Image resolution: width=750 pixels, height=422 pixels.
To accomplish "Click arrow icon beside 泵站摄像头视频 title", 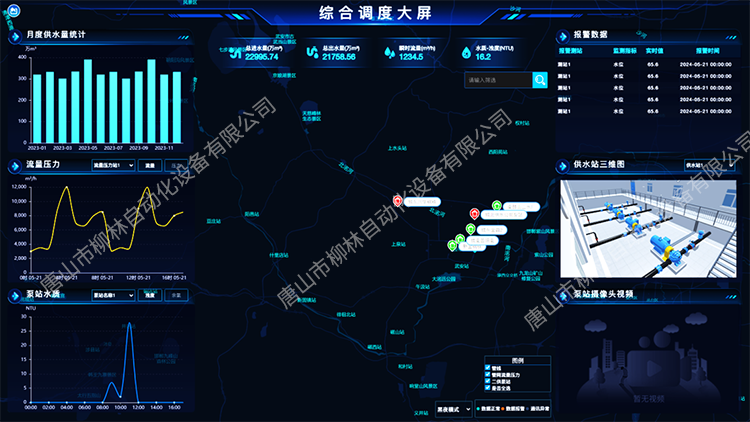I will [x=562, y=296].
